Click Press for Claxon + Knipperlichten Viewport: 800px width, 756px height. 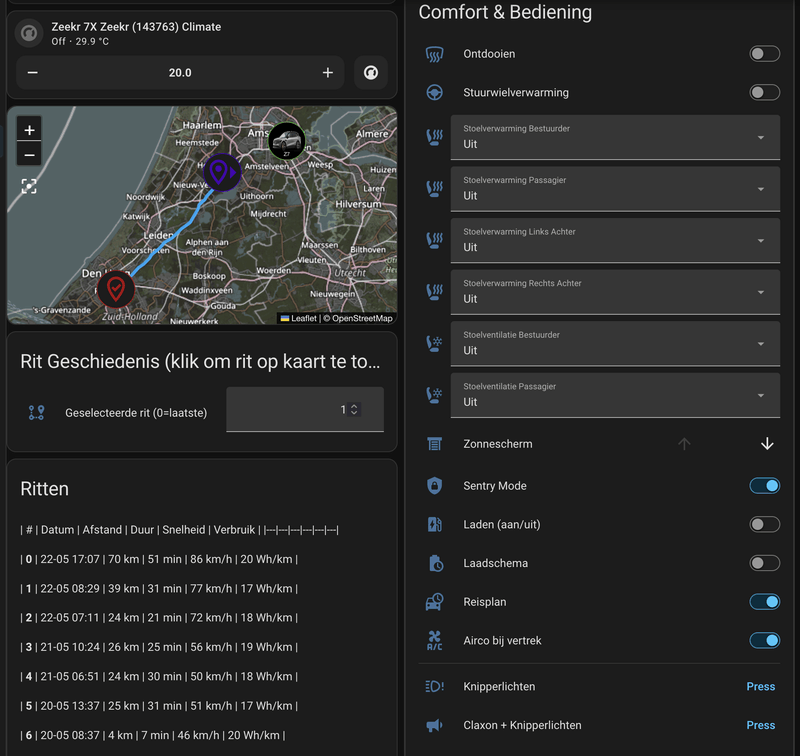click(x=761, y=725)
